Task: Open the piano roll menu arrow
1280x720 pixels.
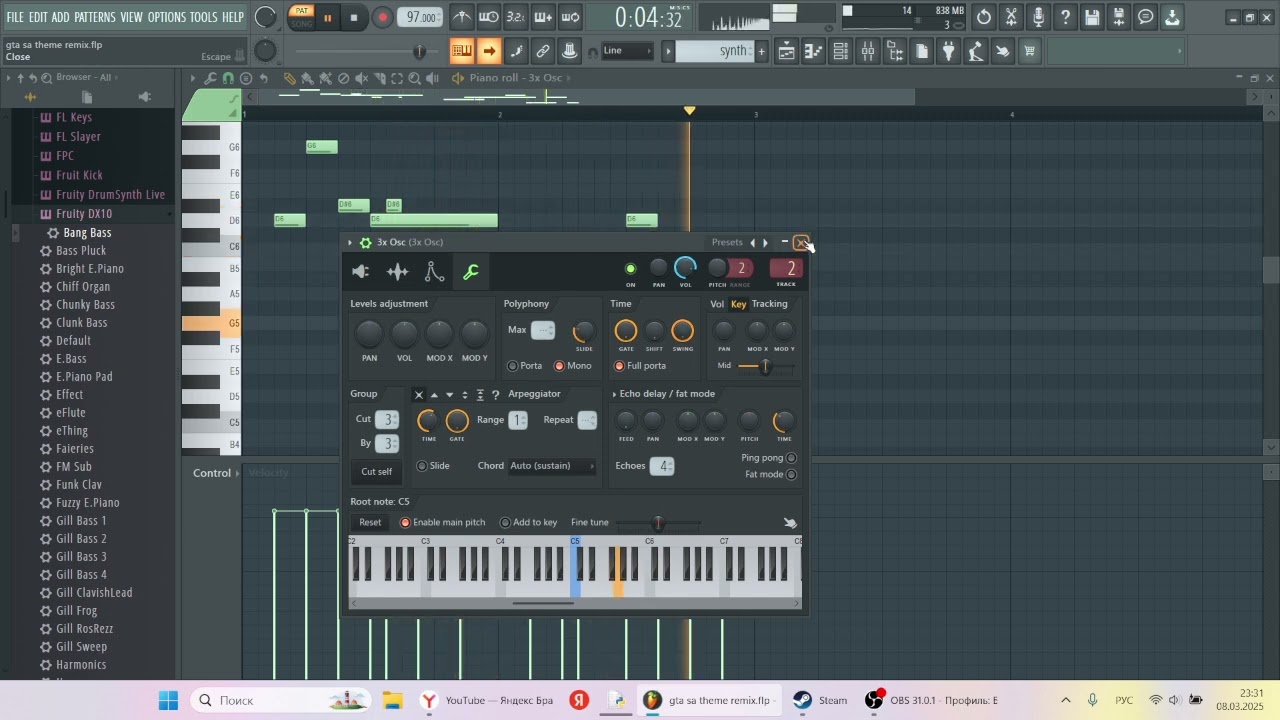Action: pos(193,78)
